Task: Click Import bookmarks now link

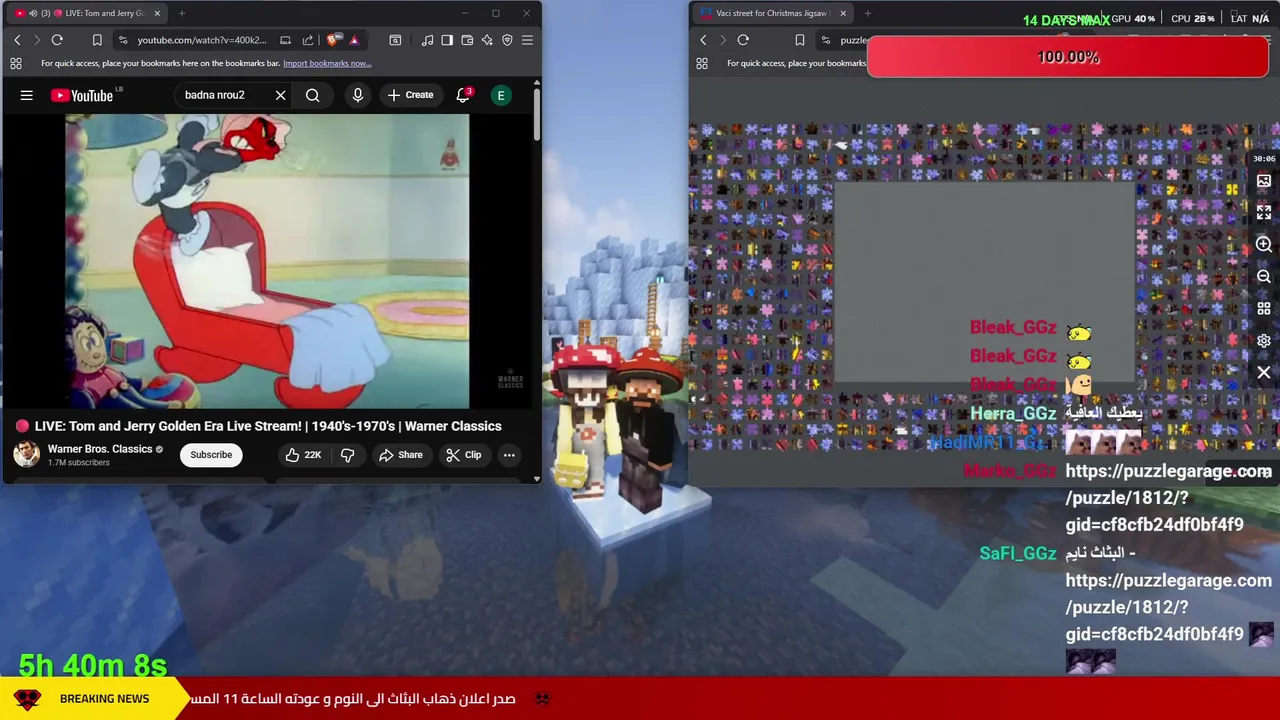Action: [327, 63]
